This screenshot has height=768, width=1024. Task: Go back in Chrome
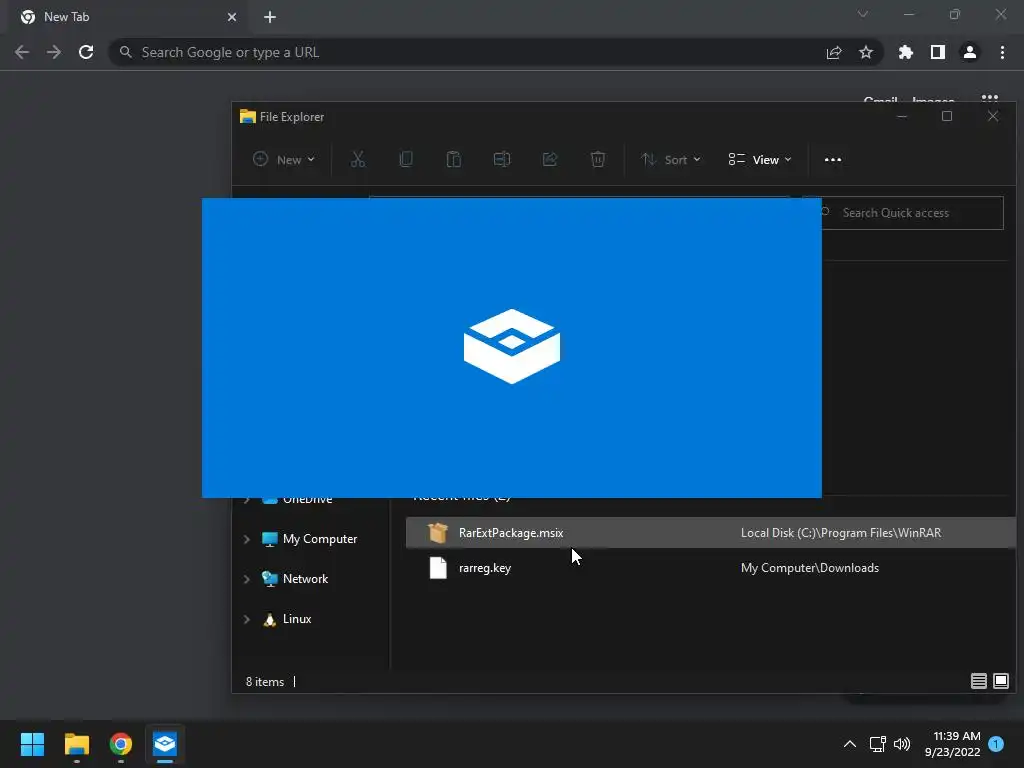click(x=22, y=52)
